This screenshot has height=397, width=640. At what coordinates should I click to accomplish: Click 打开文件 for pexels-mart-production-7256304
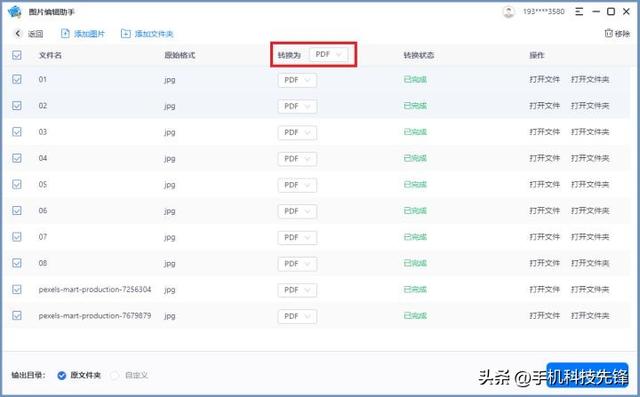click(544, 289)
